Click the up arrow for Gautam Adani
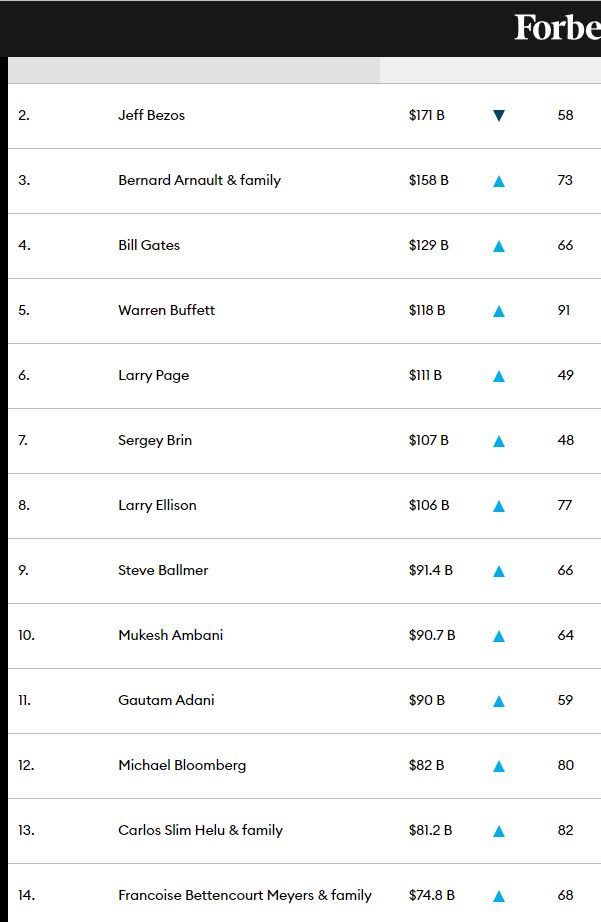 499,701
